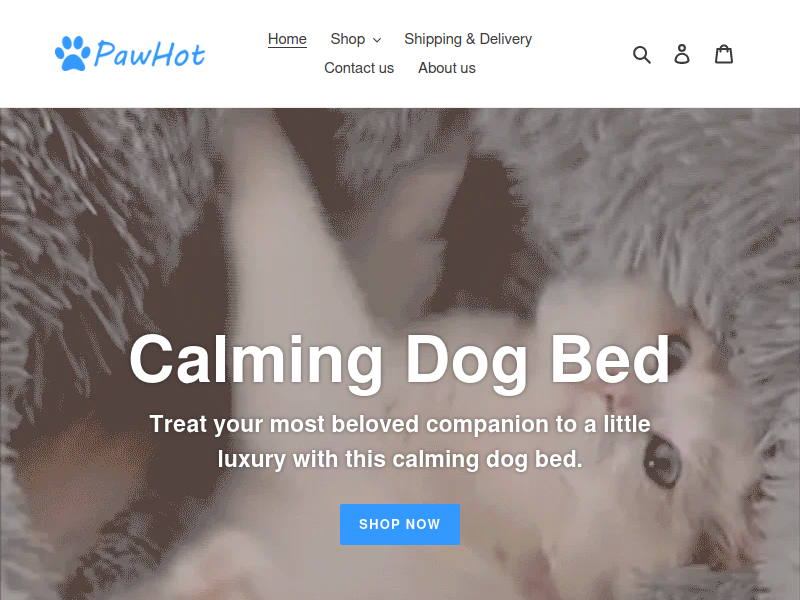The image size is (800, 600).
Task: Expand the chevron next to Shop
Action: coord(377,40)
